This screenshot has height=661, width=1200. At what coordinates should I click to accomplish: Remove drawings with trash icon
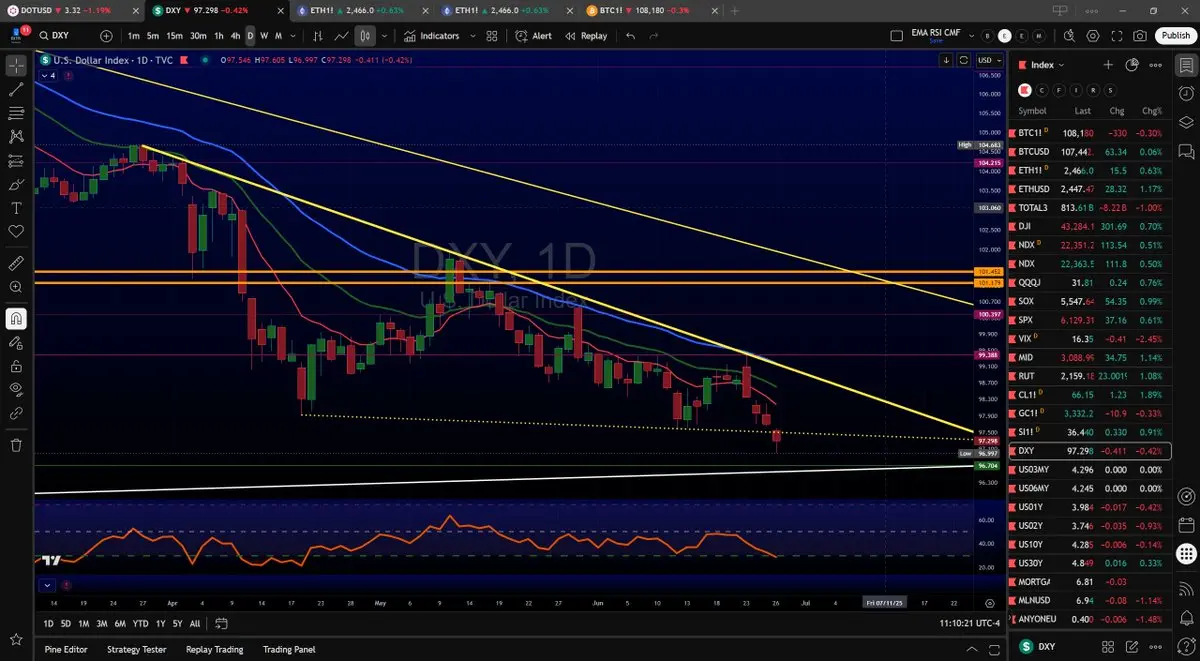[x=16, y=445]
